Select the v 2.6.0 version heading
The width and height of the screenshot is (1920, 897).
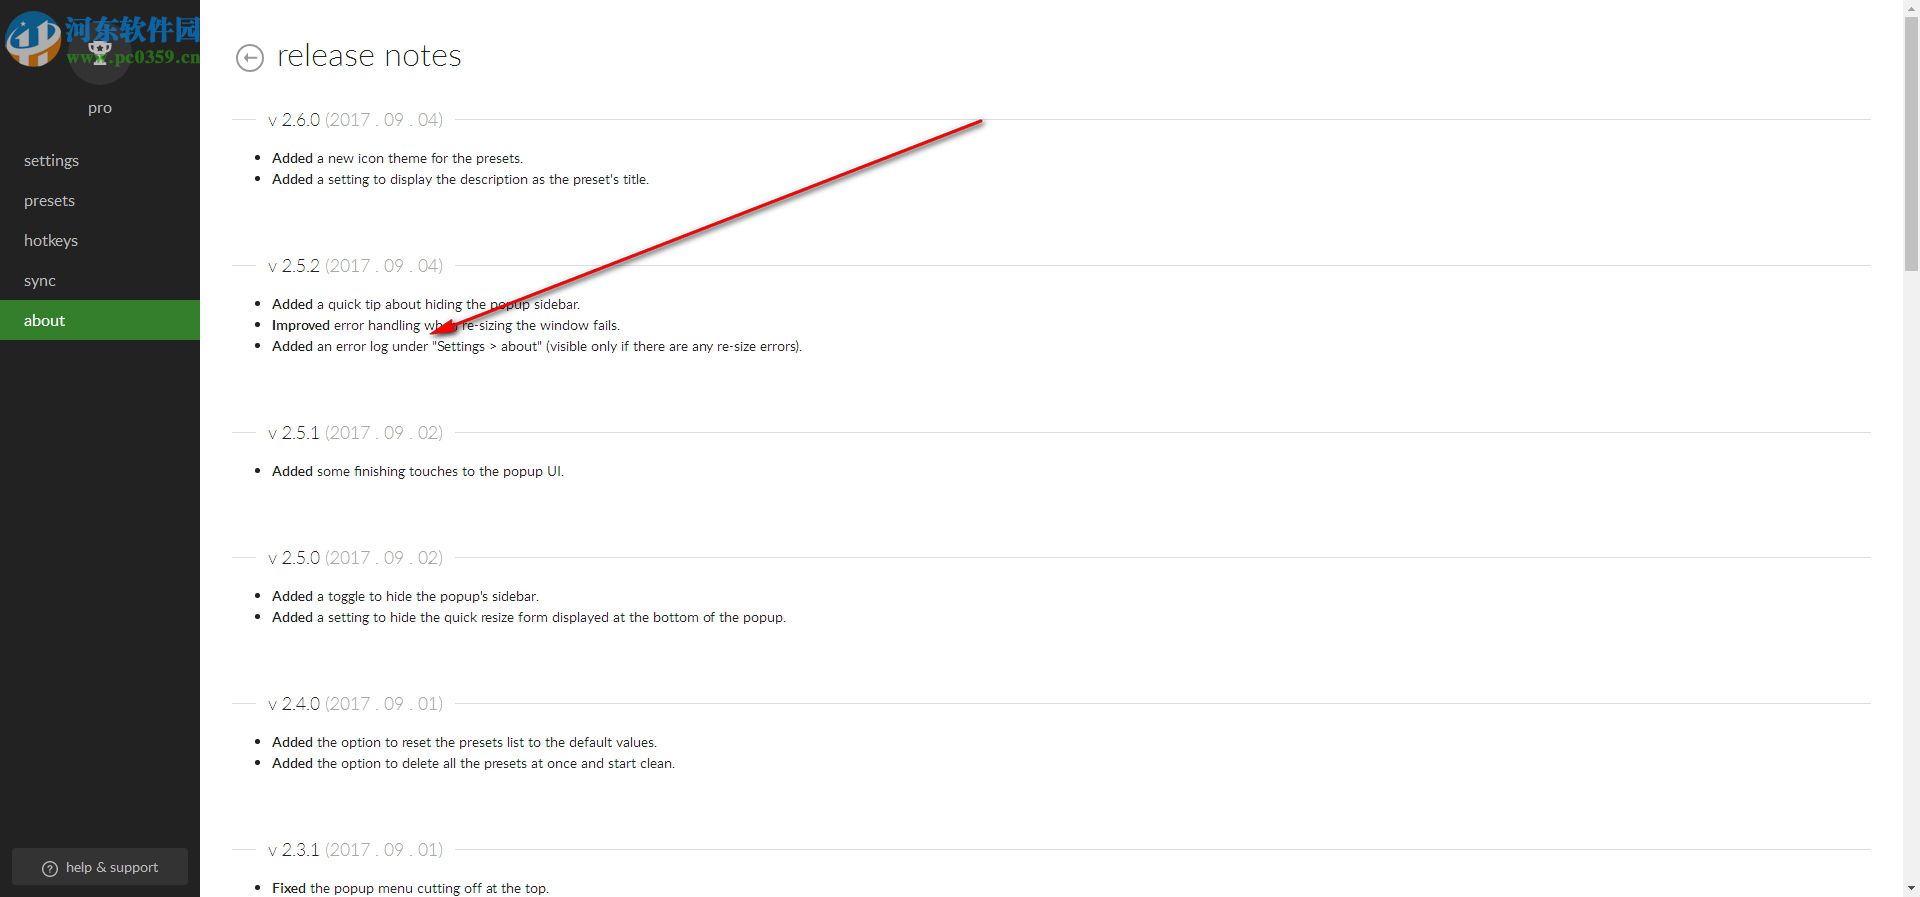[355, 120]
